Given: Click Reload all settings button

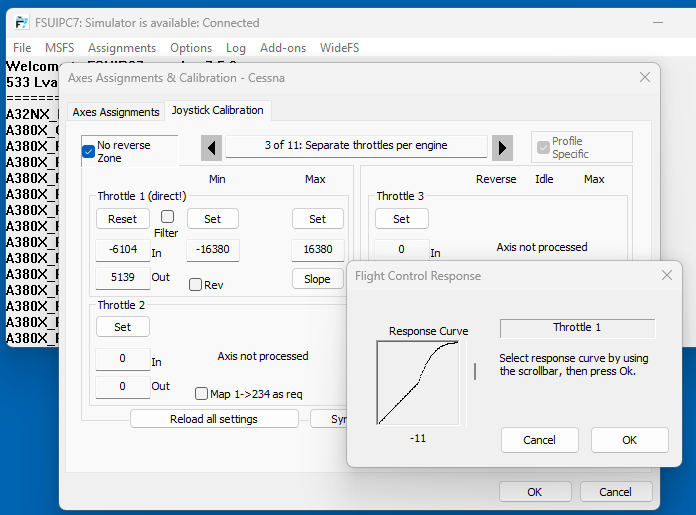Looking at the screenshot, I should (x=214, y=419).
